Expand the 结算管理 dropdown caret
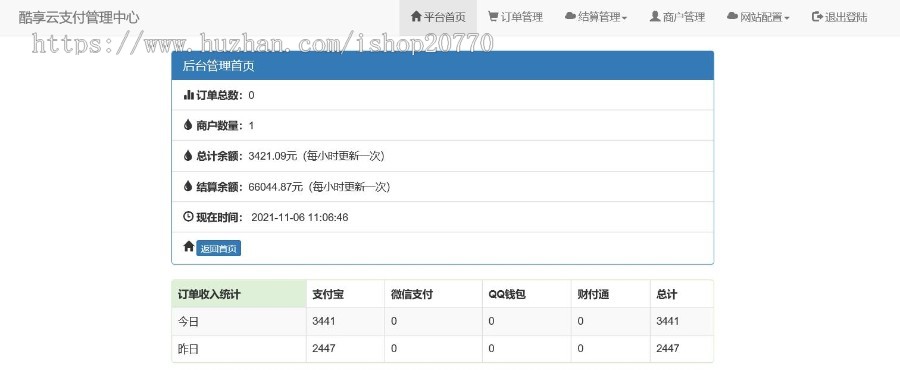 coord(624,18)
